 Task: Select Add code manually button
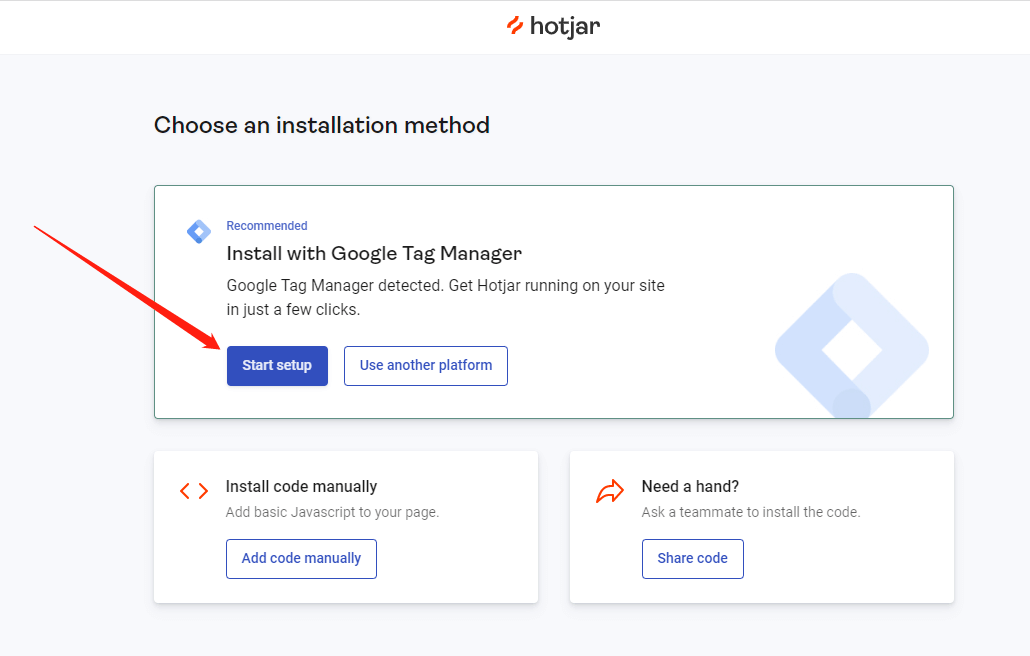coord(302,559)
